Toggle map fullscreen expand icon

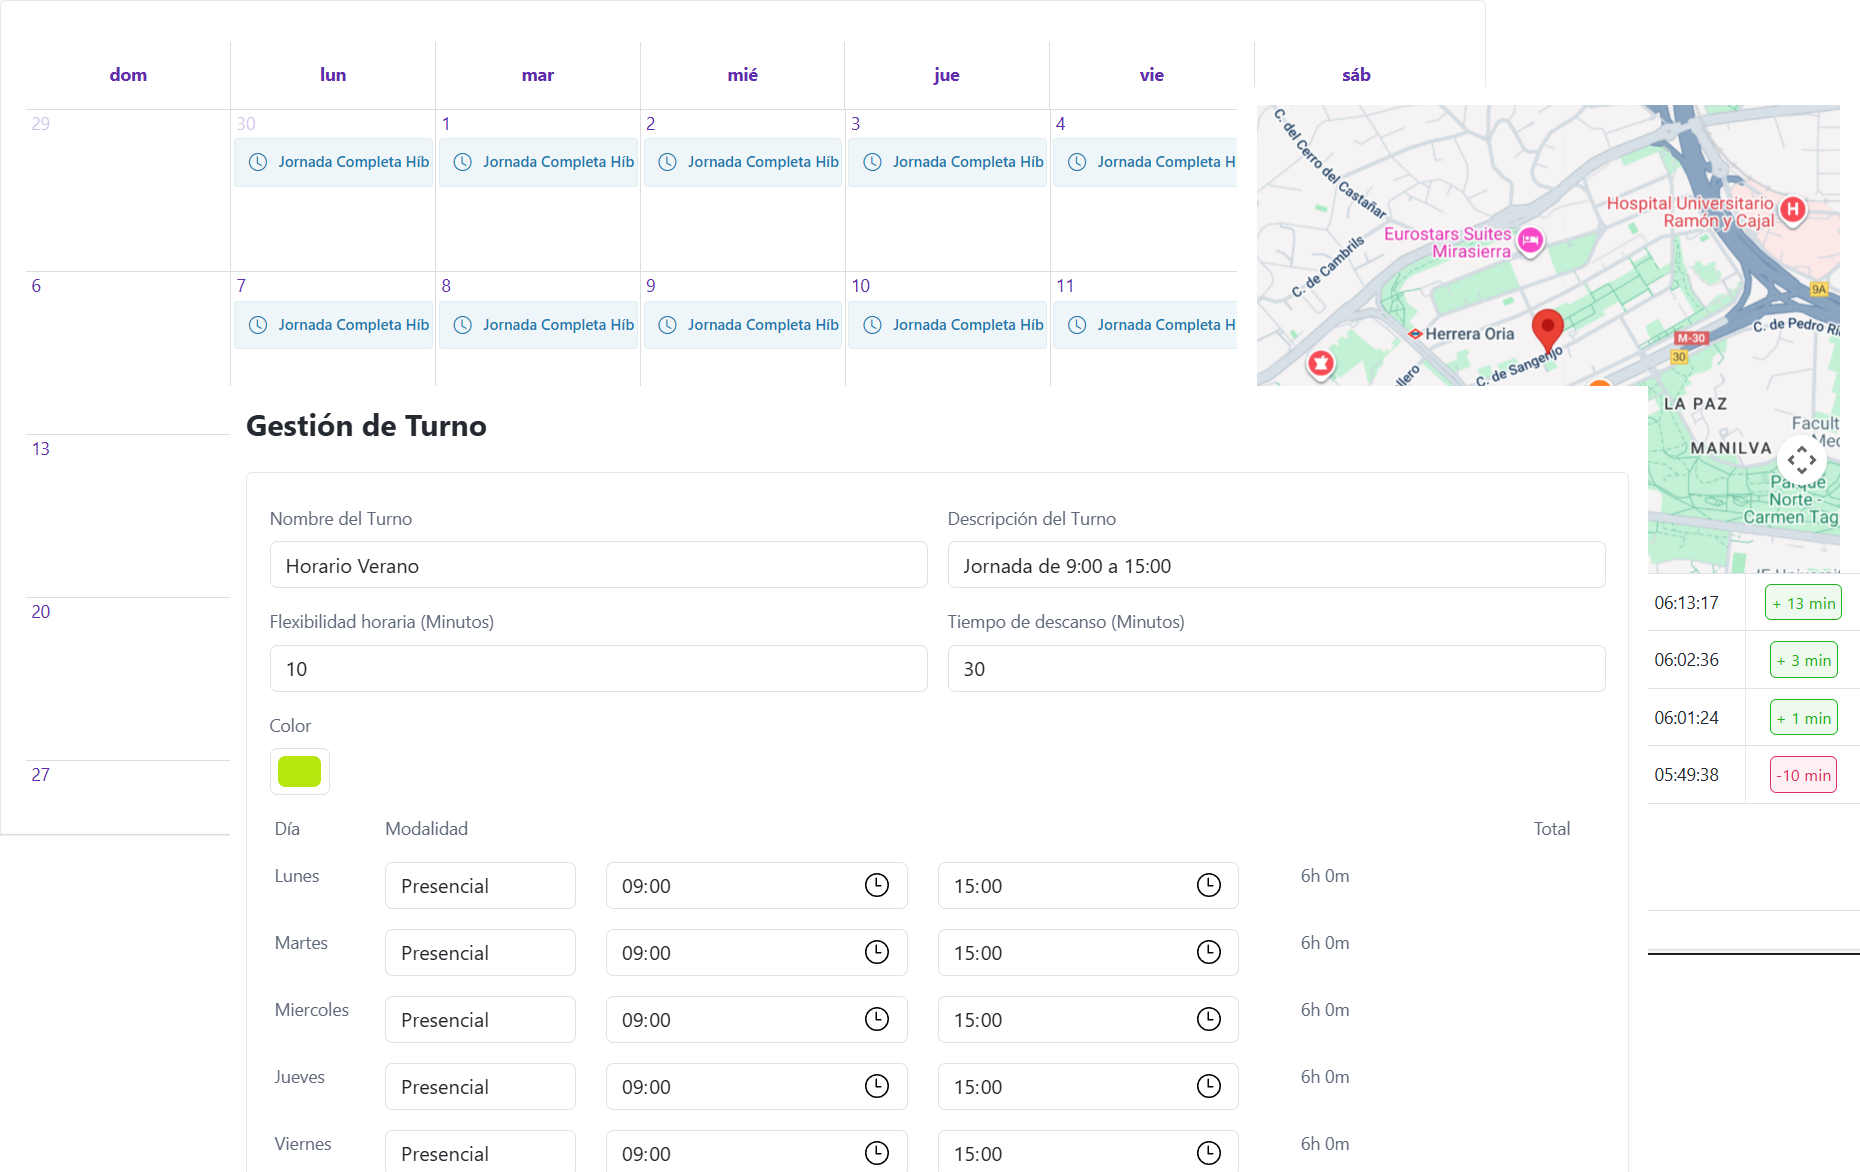tap(1802, 460)
